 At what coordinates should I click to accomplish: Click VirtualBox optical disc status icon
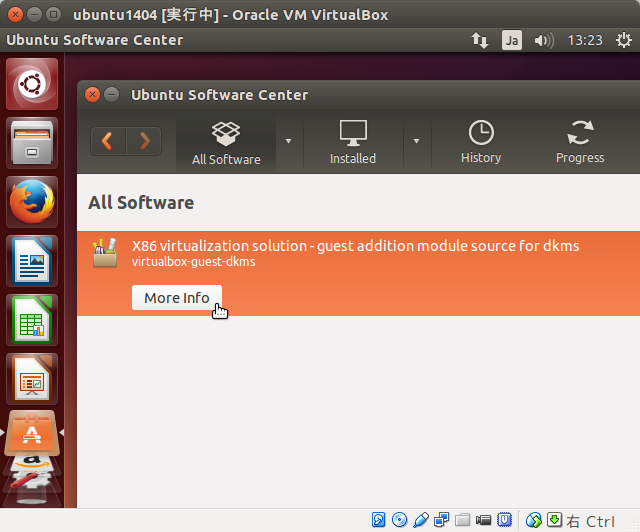pyautogui.click(x=399, y=520)
